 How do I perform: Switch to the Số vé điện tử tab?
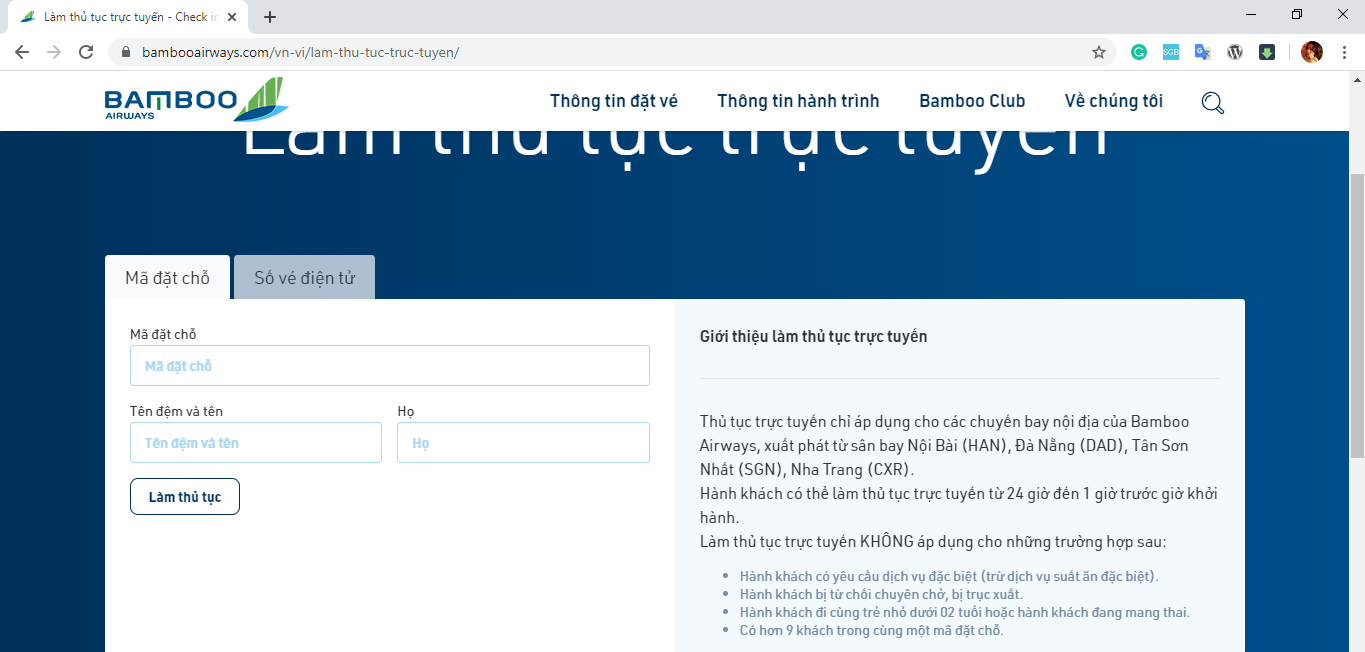click(x=304, y=278)
